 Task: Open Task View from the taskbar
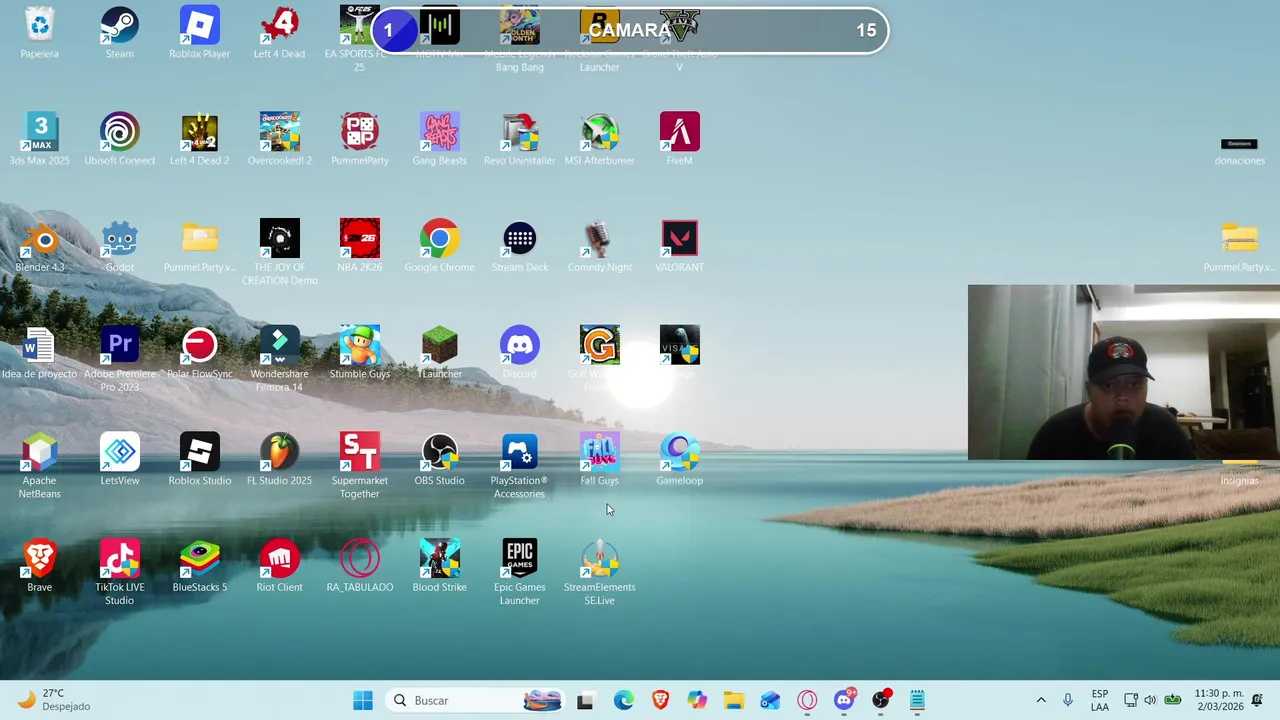click(x=585, y=701)
